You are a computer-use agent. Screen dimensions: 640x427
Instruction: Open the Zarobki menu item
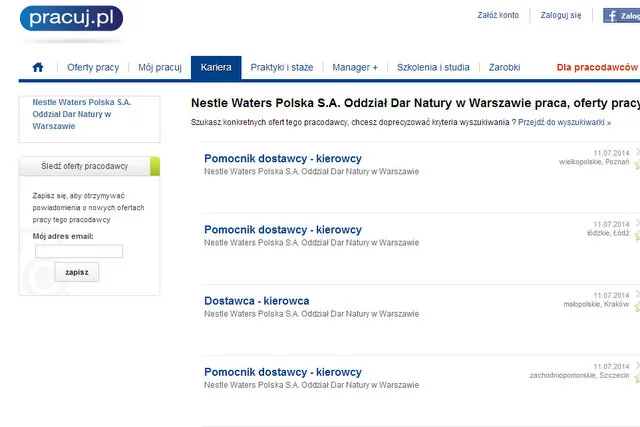point(504,67)
